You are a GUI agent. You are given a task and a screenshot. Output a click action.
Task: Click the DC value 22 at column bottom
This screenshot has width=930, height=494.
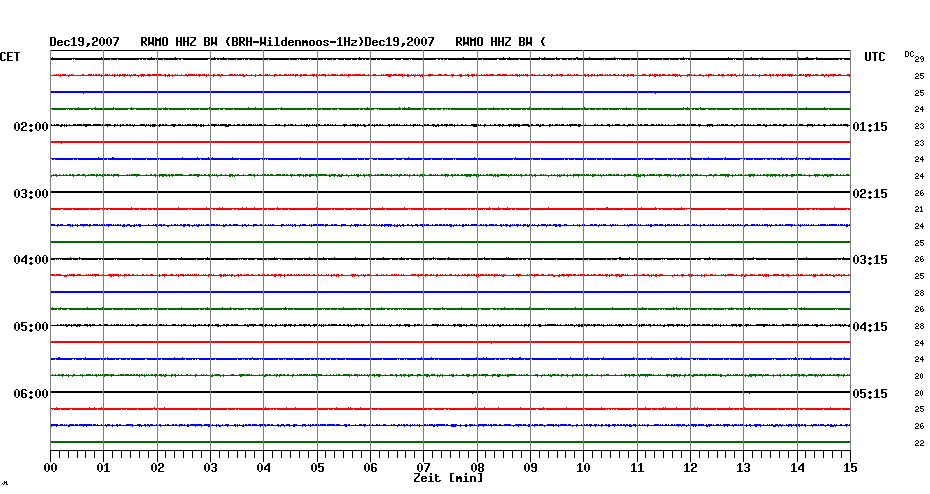[919, 443]
